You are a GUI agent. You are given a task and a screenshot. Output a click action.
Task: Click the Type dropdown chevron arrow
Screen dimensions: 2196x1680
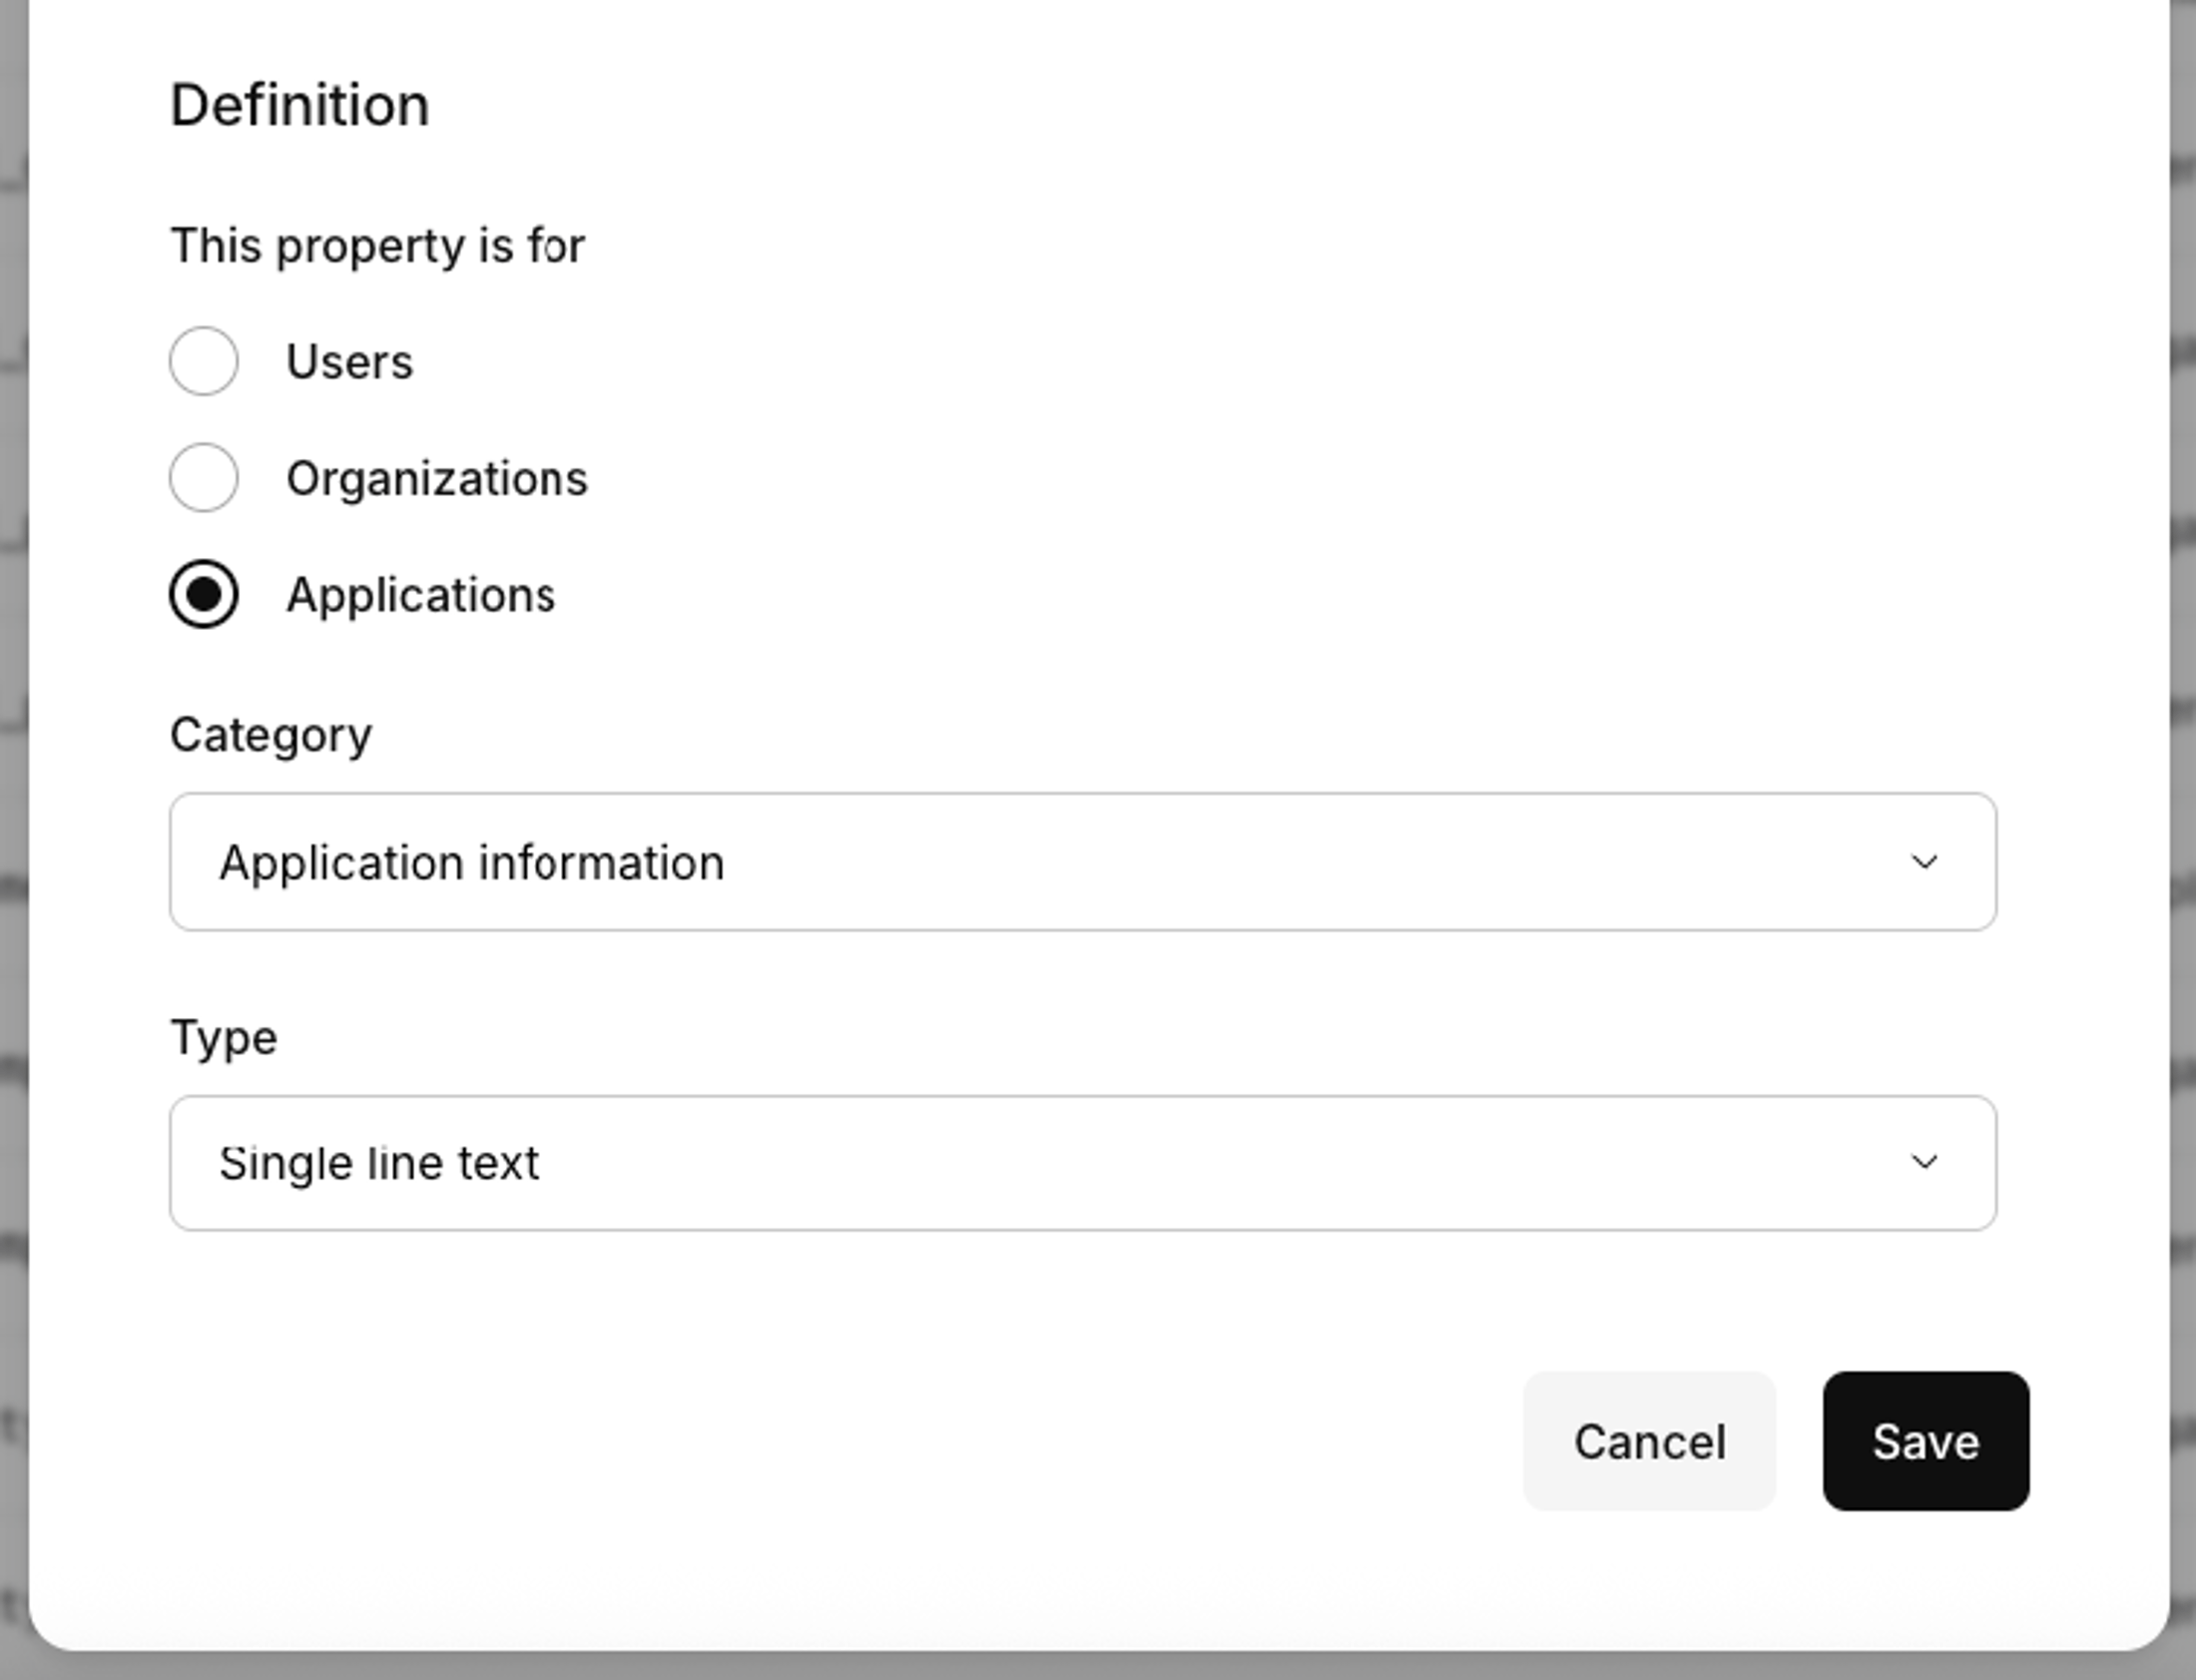point(1924,1162)
